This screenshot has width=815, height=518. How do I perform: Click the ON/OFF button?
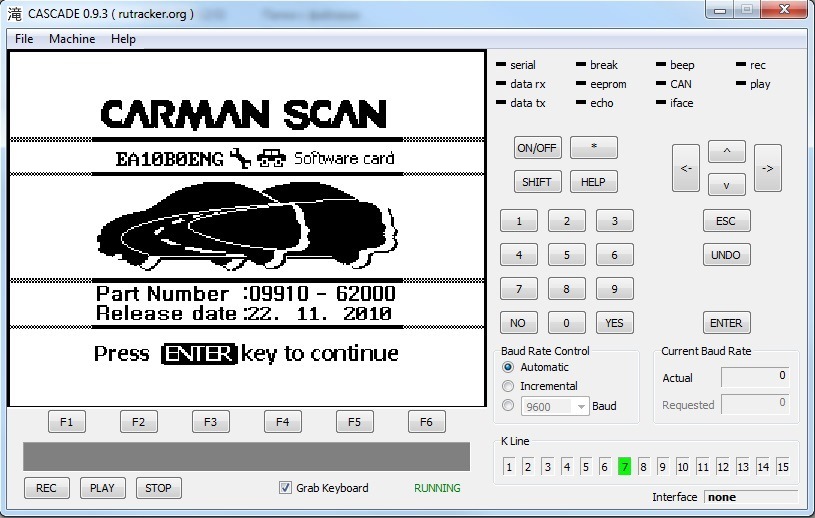pos(537,148)
